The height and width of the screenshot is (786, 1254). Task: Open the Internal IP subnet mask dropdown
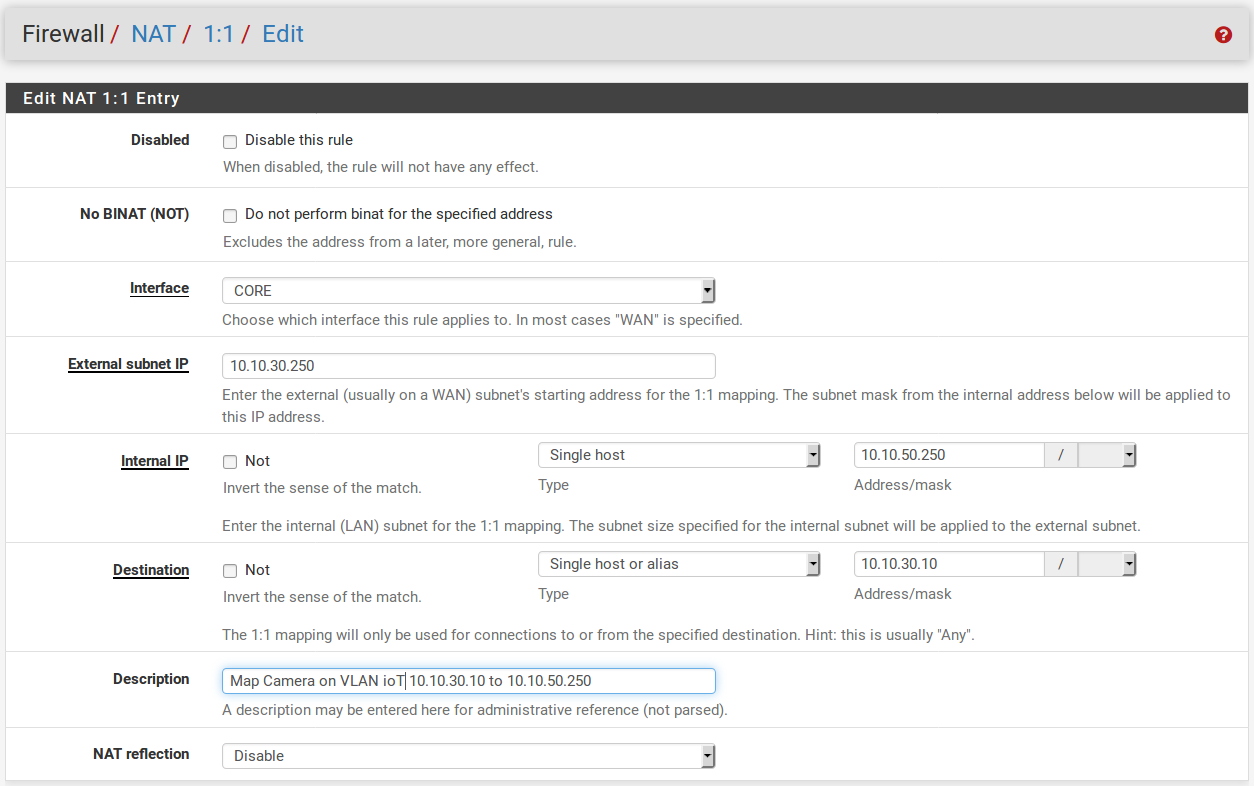[x=1107, y=456]
